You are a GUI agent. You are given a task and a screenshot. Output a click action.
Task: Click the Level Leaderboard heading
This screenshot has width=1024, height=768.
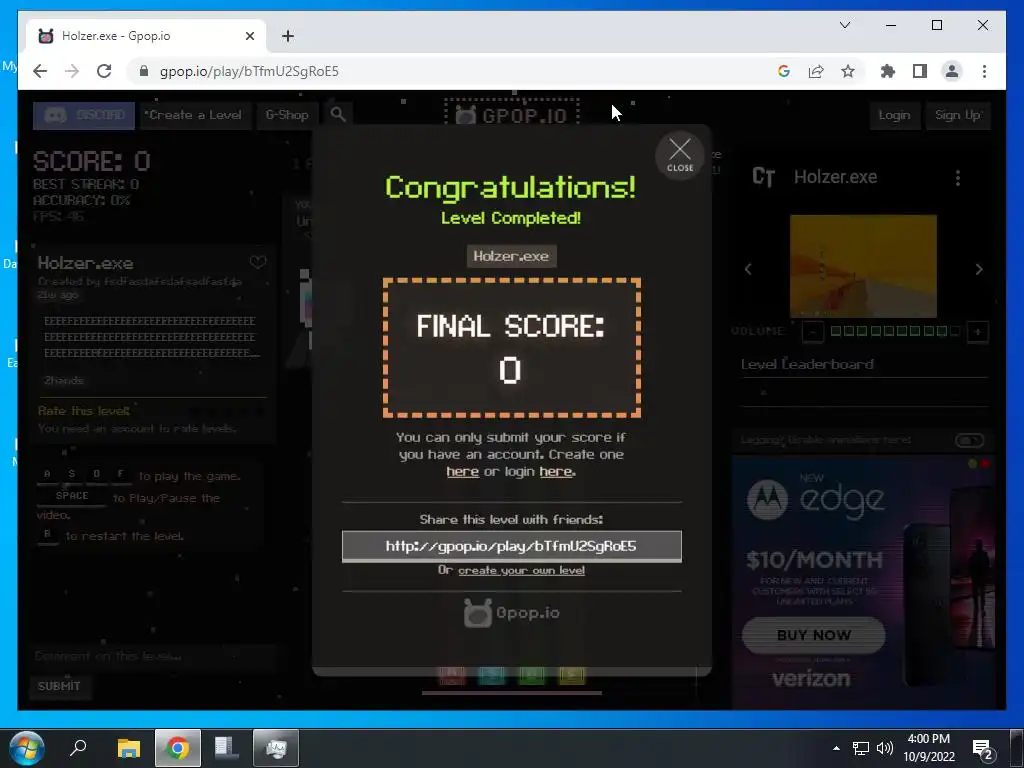pos(807,364)
